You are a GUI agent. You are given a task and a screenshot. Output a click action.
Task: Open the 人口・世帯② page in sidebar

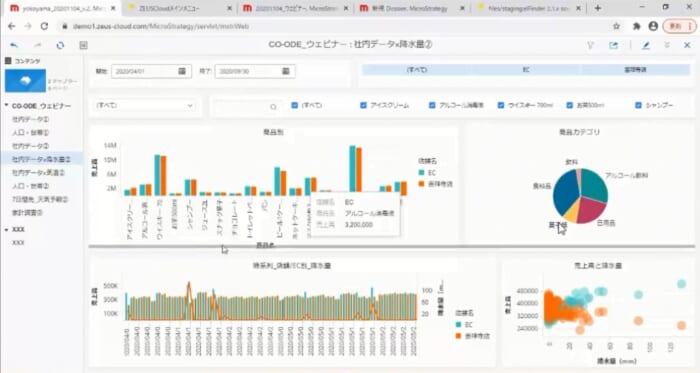[30, 186]
